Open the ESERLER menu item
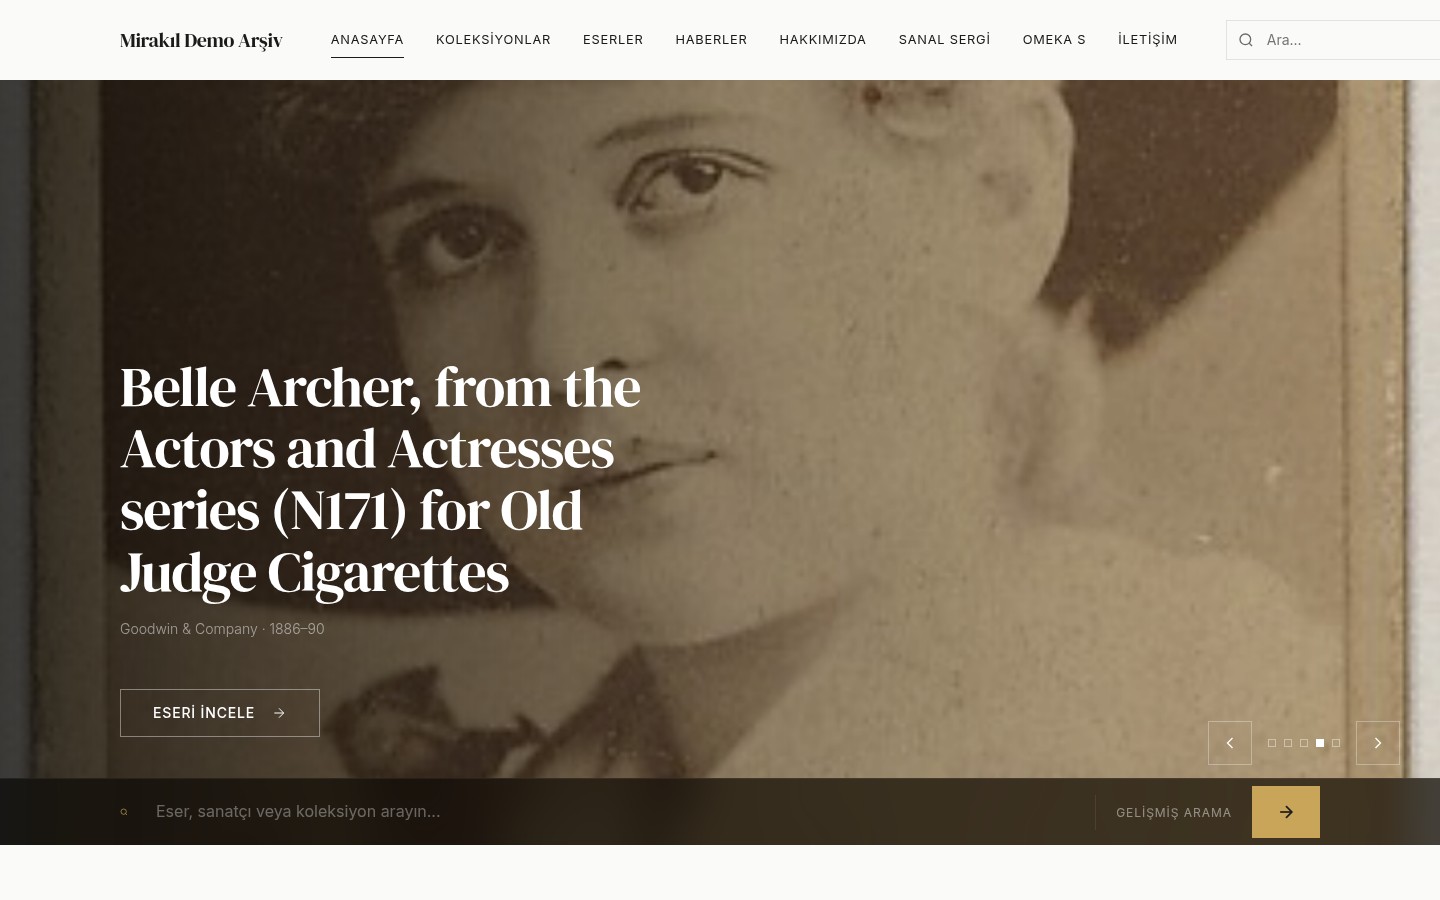The width and height of the screenshot is (1440, 900). [613, 40]
